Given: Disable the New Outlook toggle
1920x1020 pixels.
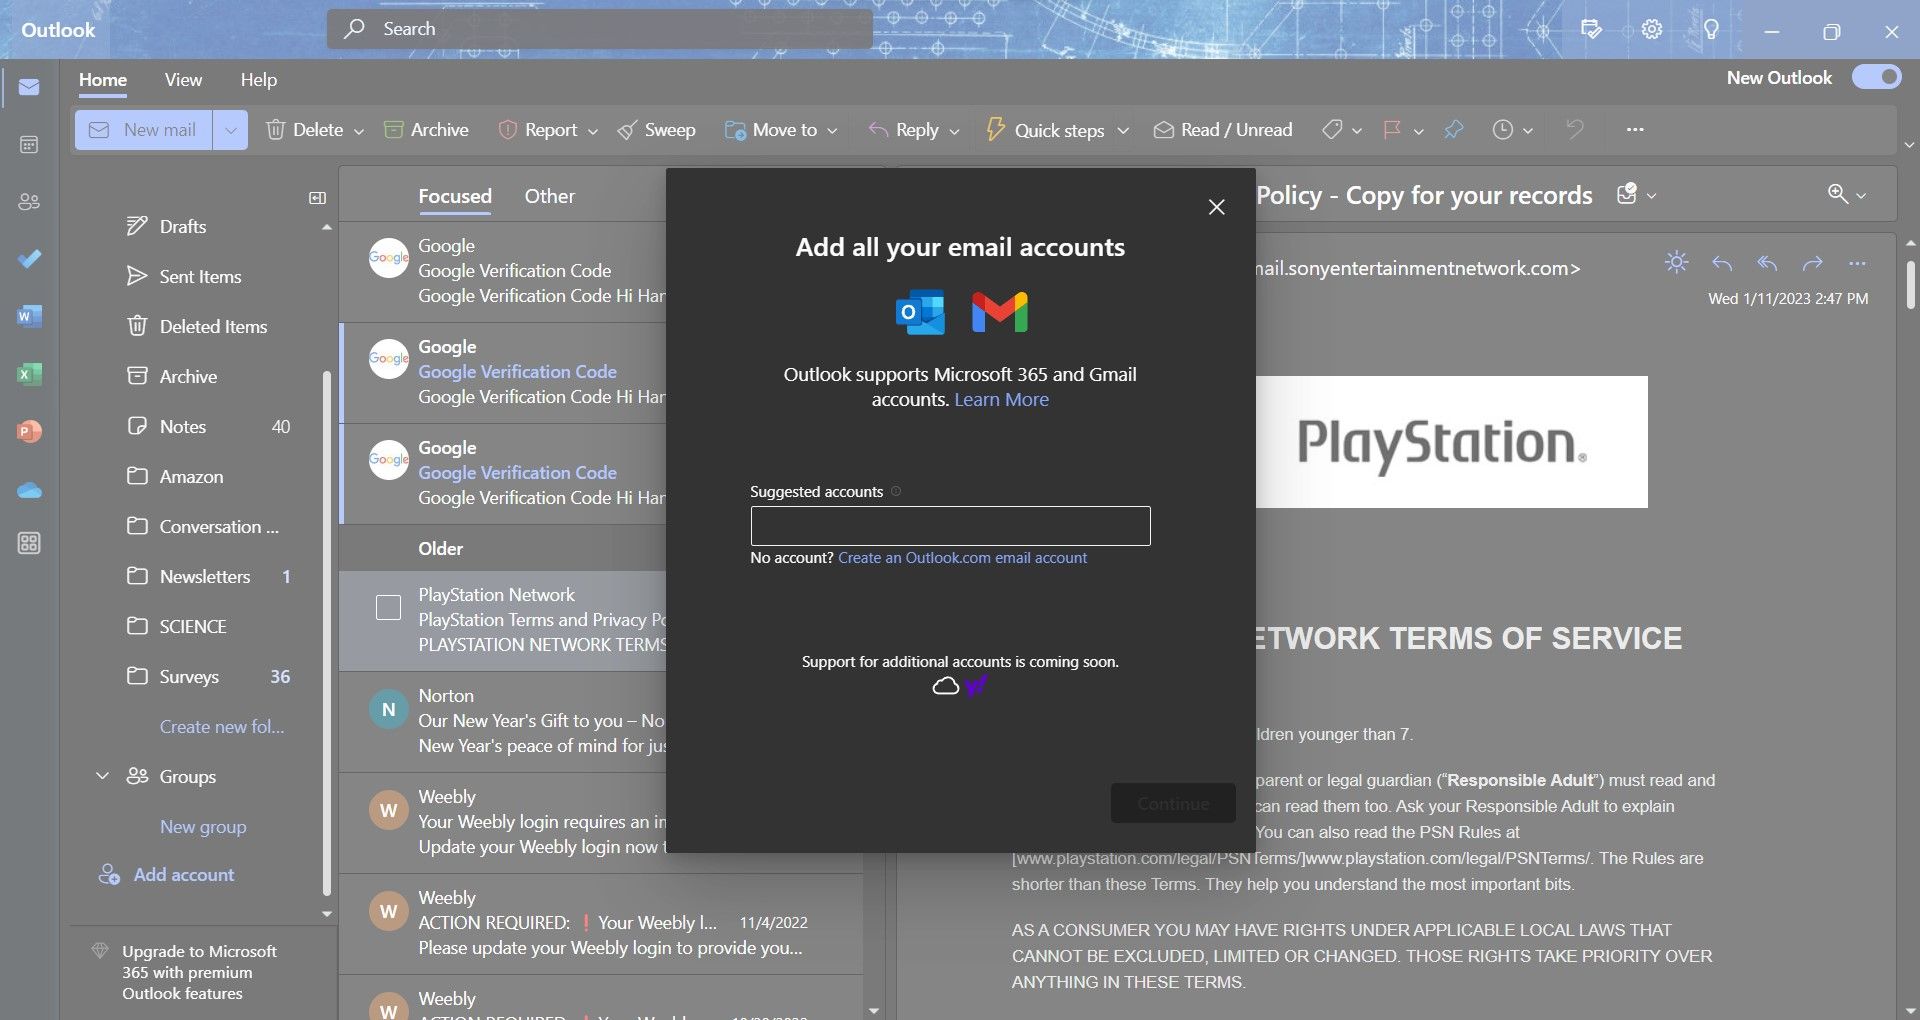Looking at the screenshot, I should [1875, 76].
